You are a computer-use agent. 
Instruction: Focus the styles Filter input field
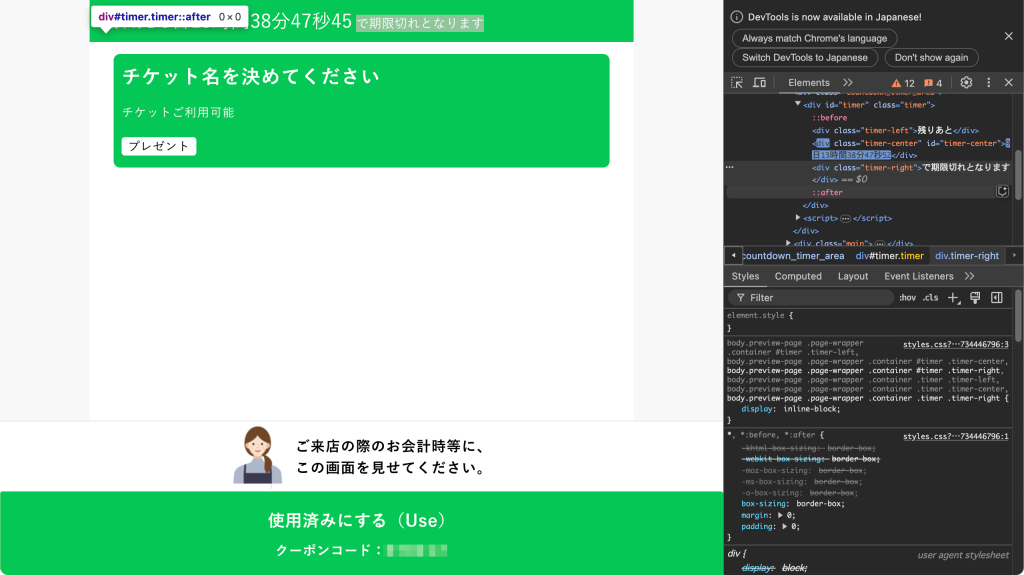tap(810, 297)
